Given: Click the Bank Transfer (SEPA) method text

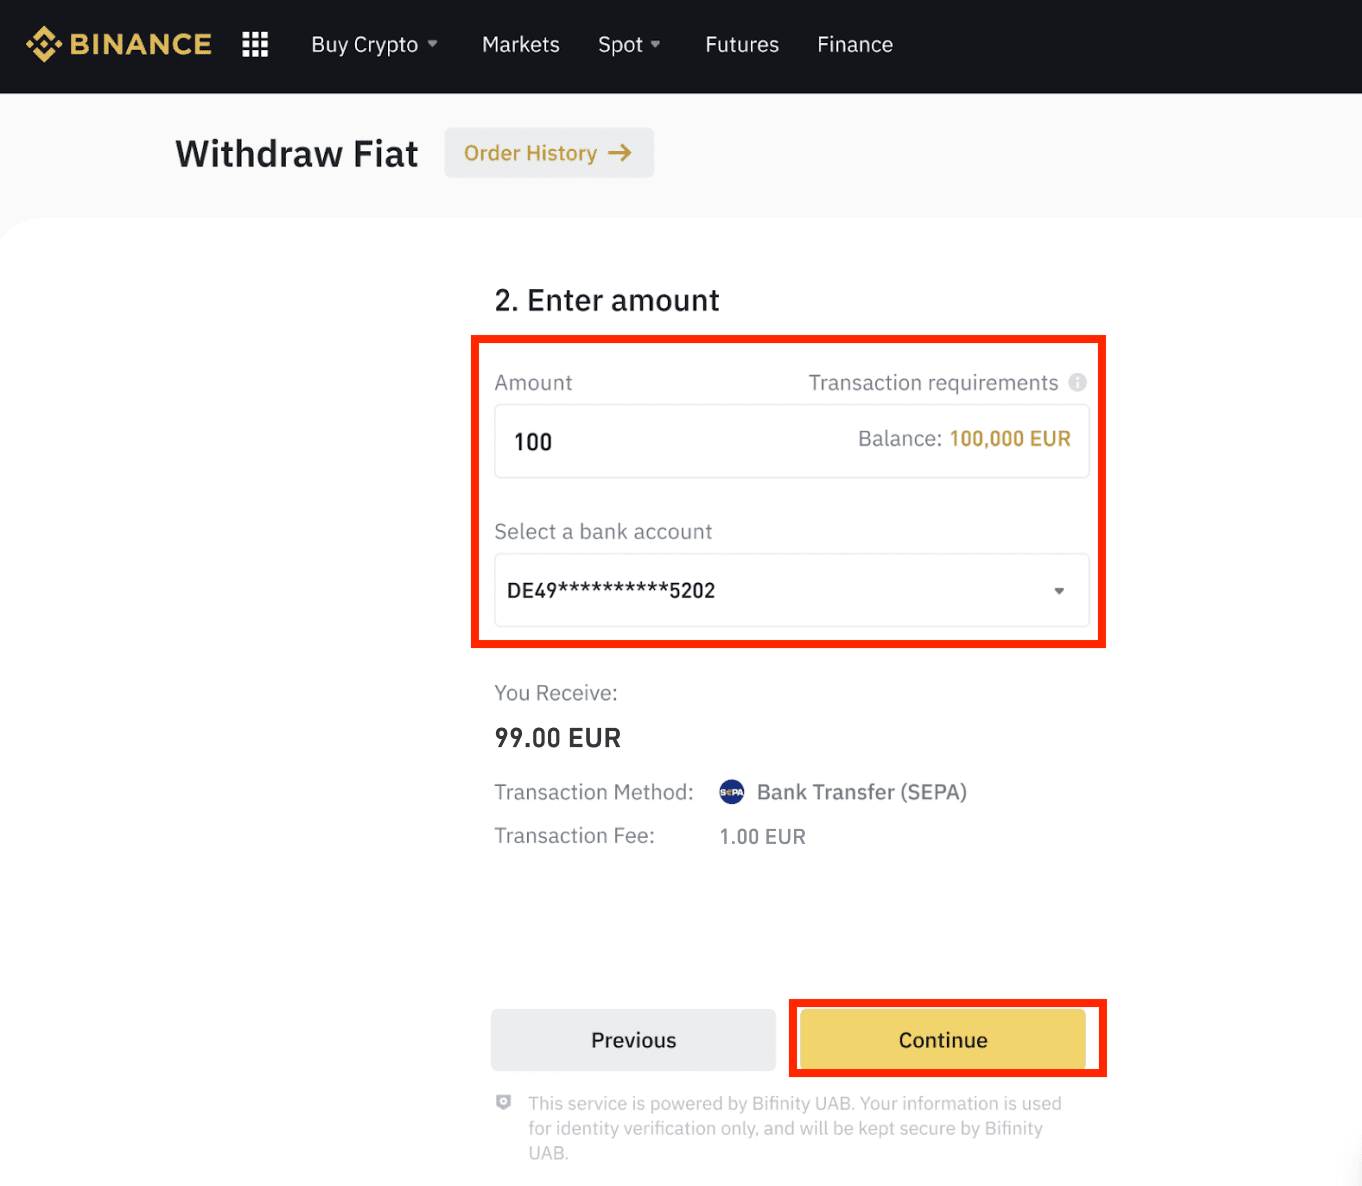Looking at the screenshot, I should click(x=862, y=792).
